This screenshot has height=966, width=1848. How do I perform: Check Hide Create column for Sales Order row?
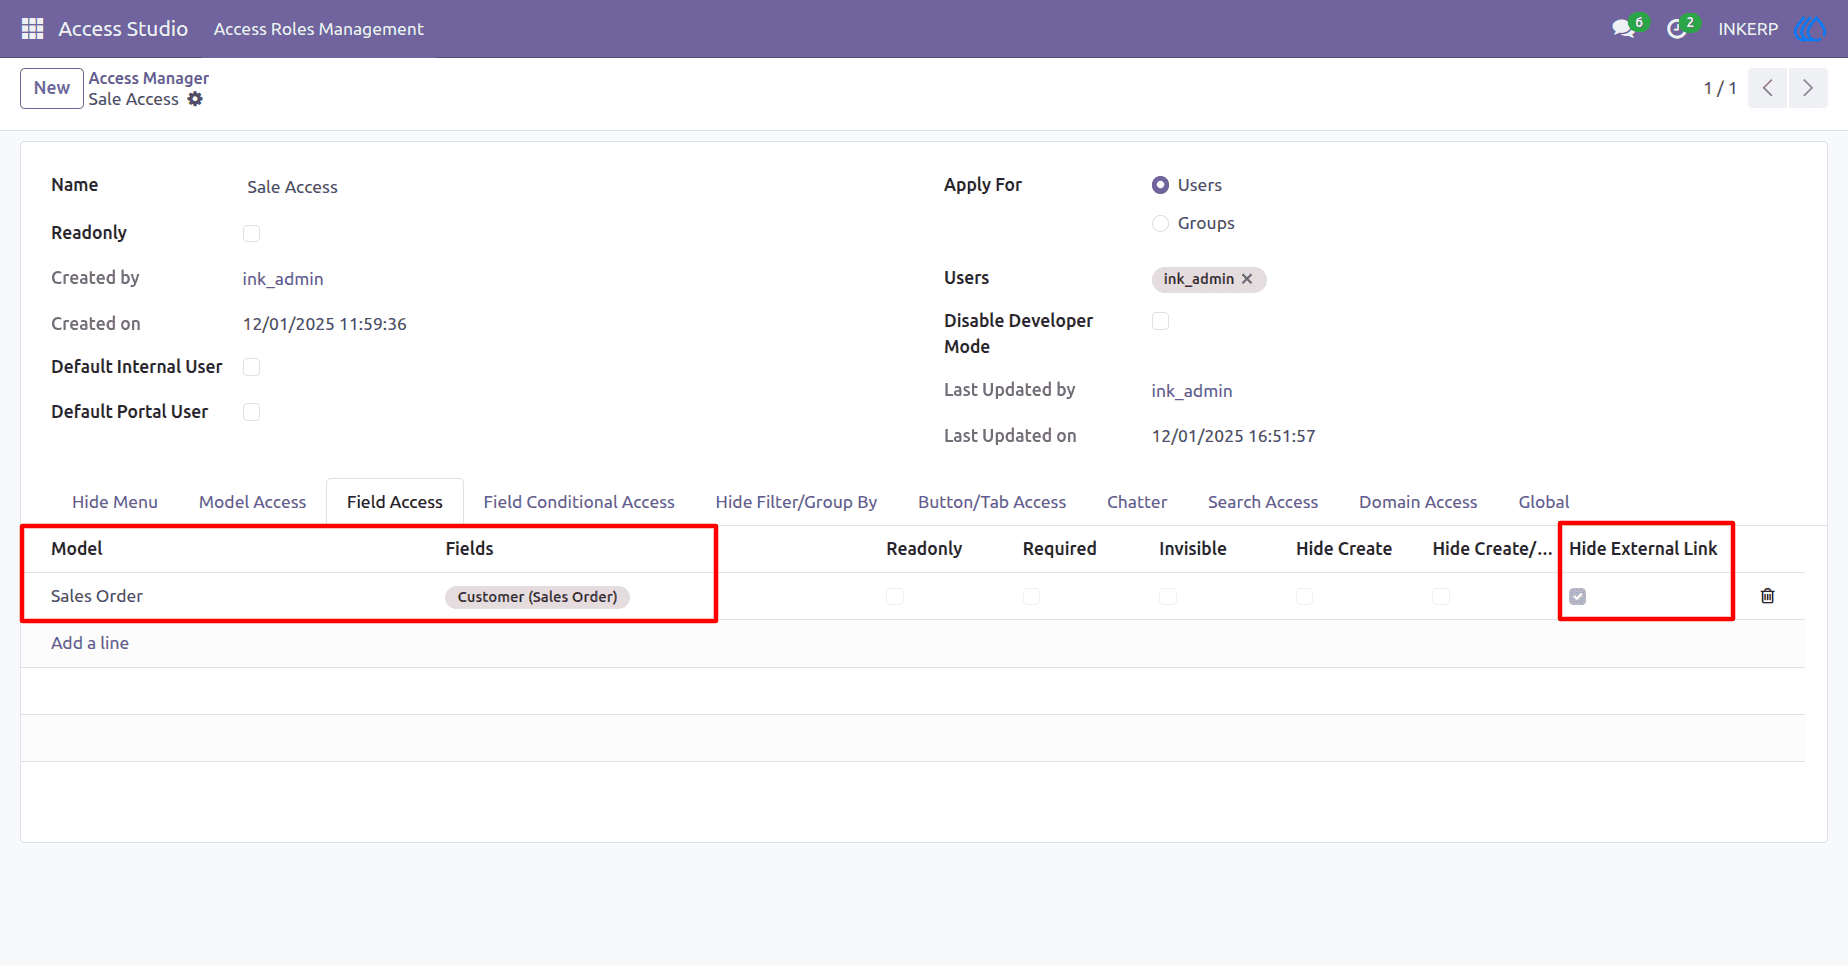1304,596
